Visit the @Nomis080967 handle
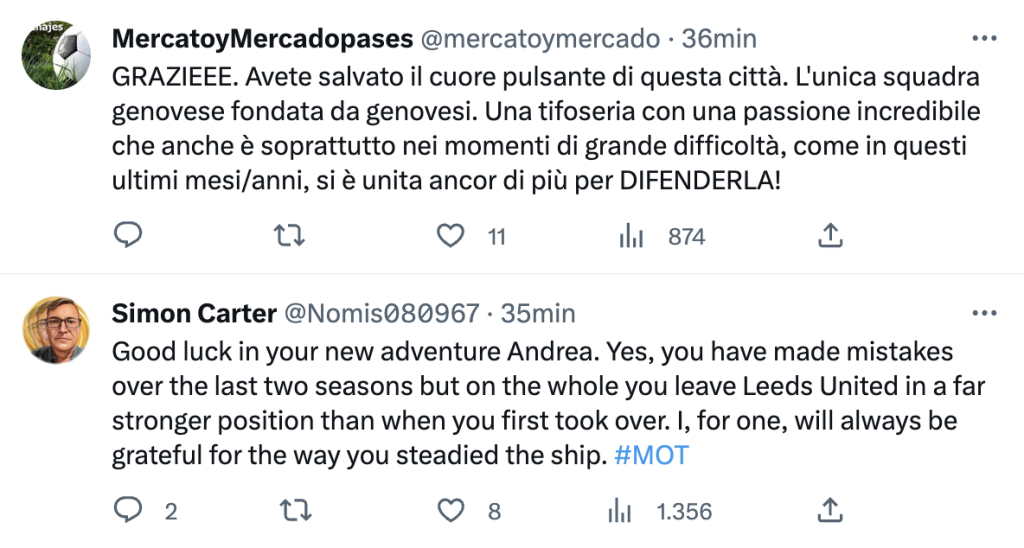Viewport: 1024px width, 548px height. pyautogui.click(x=382, y=314)
